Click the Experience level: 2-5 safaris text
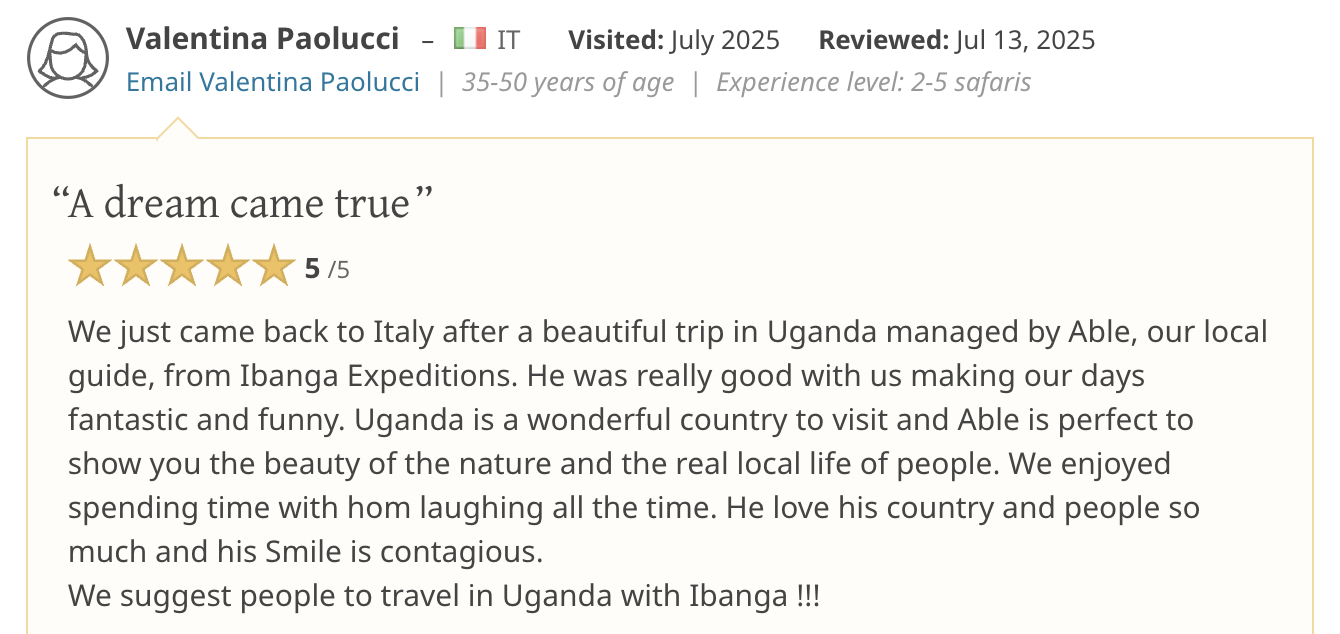Screen dimensions: 1340x634 point(873,82)
